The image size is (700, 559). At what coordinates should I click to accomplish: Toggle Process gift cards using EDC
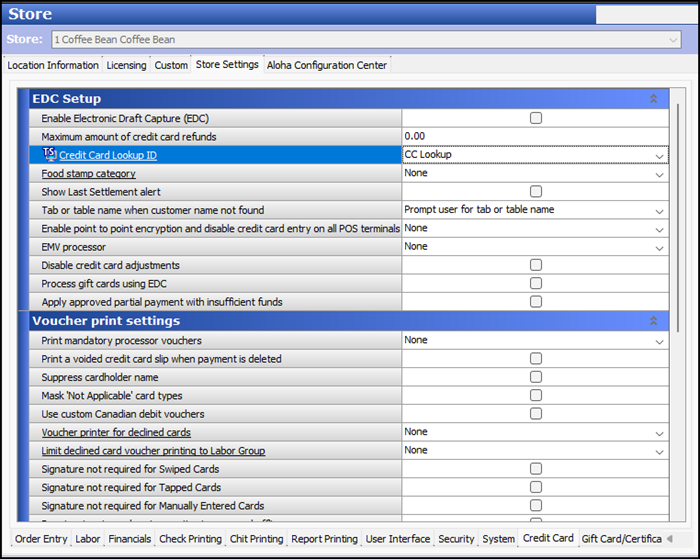pos(536,283)
